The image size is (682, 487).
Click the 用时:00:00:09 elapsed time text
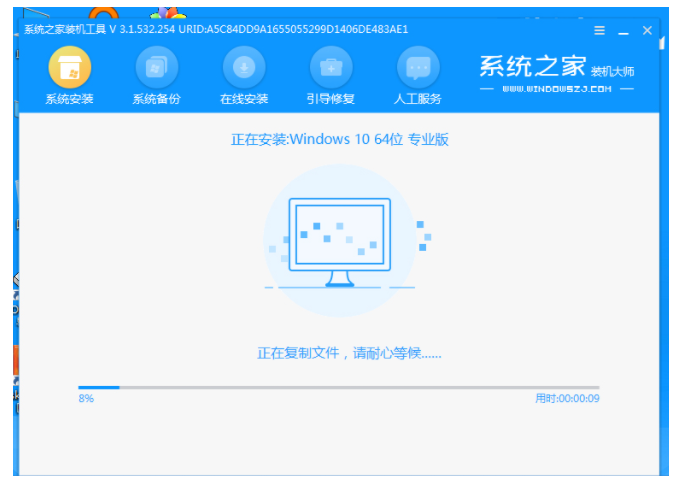567,398
